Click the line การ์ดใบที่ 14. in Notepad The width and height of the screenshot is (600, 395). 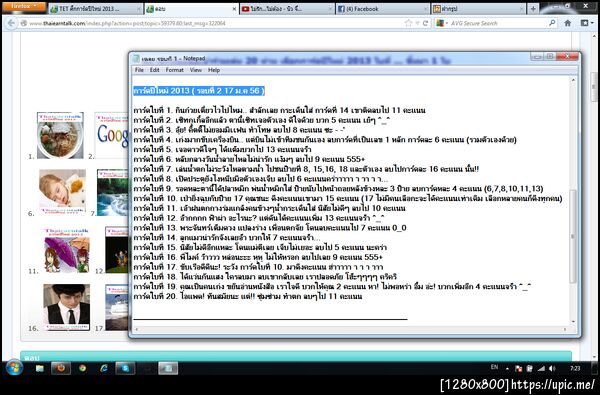click(x=227, y=238)
